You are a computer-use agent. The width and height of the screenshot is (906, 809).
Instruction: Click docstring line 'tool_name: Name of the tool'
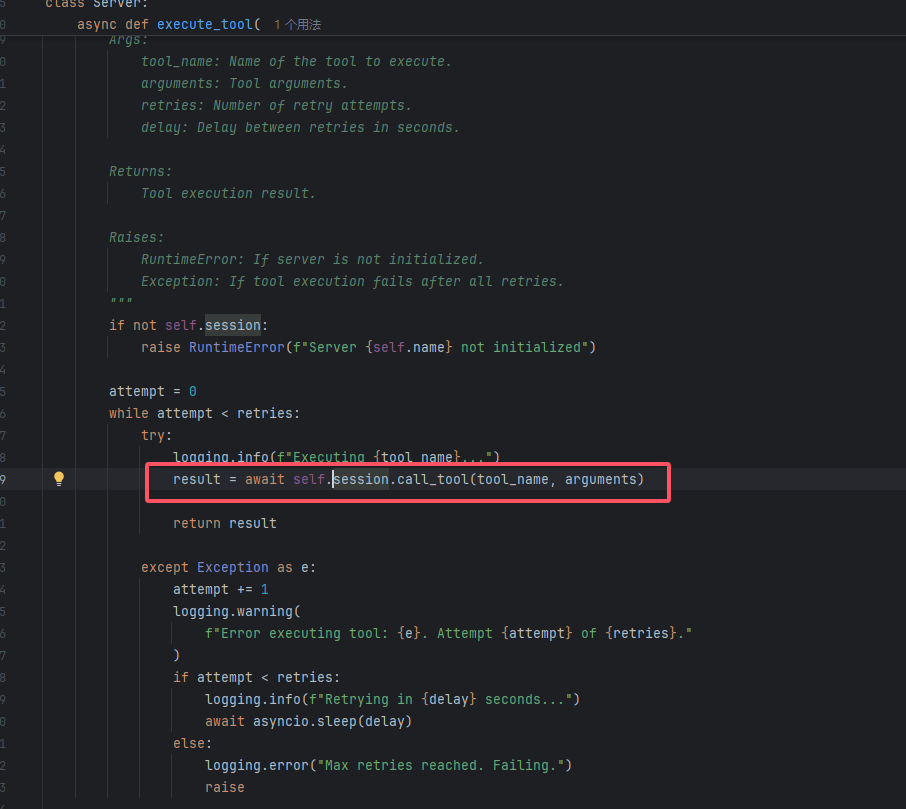tap(296, 61)
